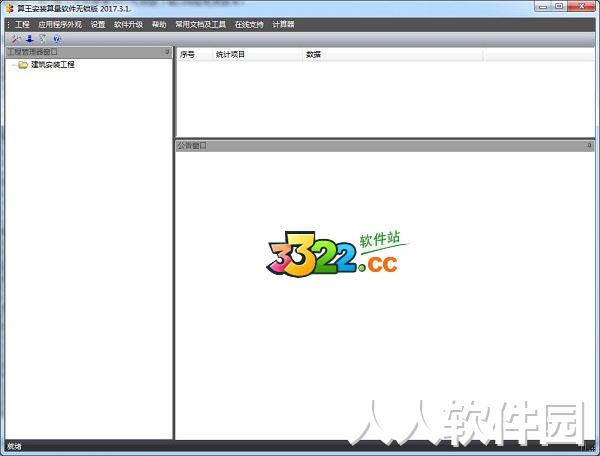This screenshot has width=600, height=456.
Task: Open the 帮助 menu
Action: point(159,24)
